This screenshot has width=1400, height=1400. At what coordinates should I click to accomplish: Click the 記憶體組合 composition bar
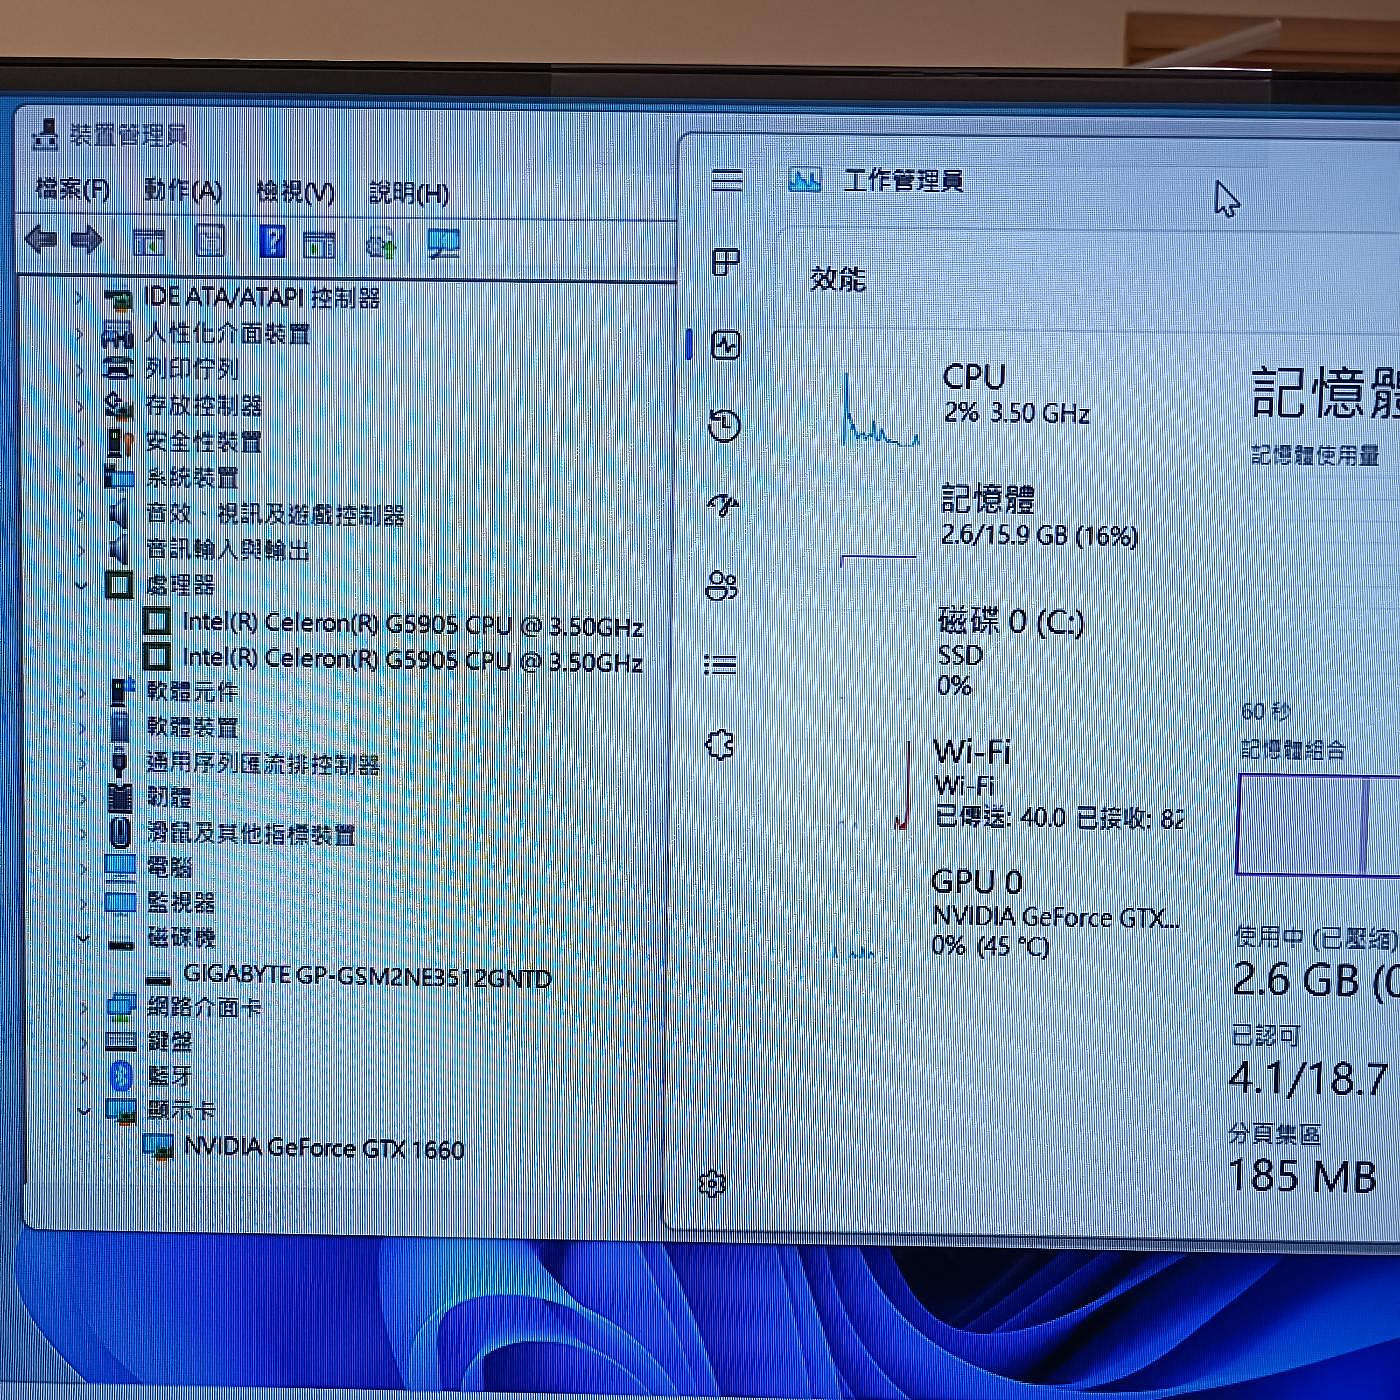click(1318, 825)
